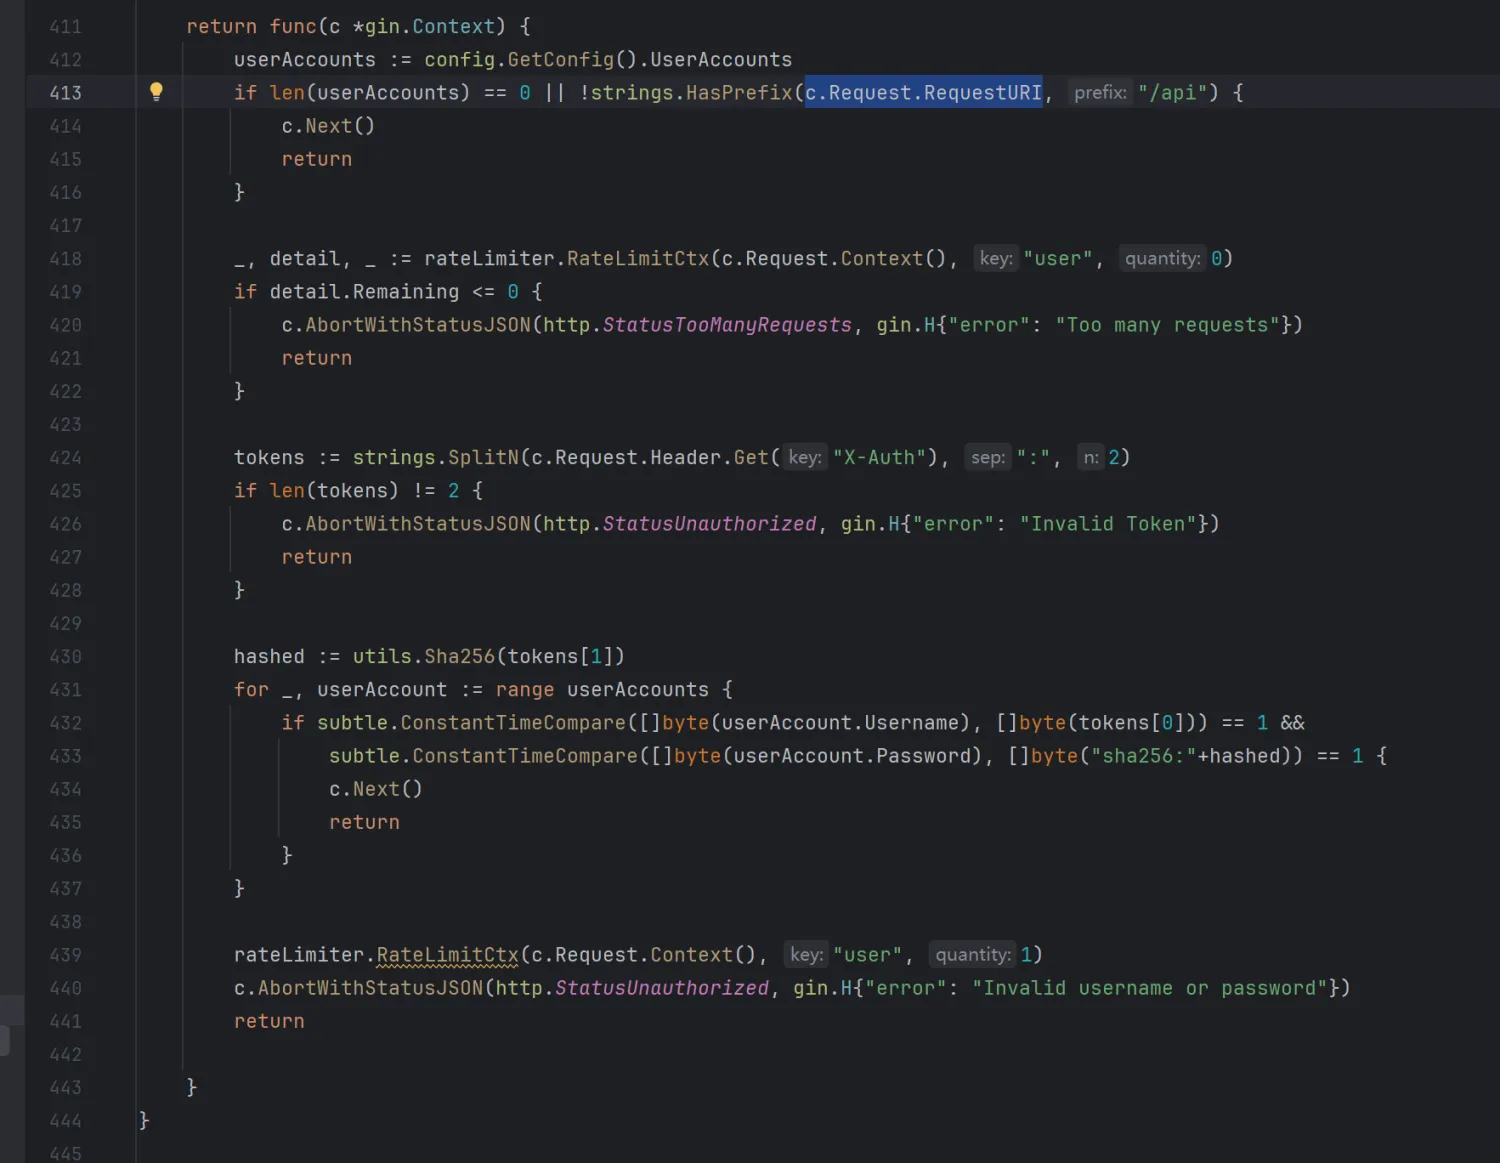Click detail.Remaining on line 419
This screenshot has width=1500, height=1163.
click(364, 292)
